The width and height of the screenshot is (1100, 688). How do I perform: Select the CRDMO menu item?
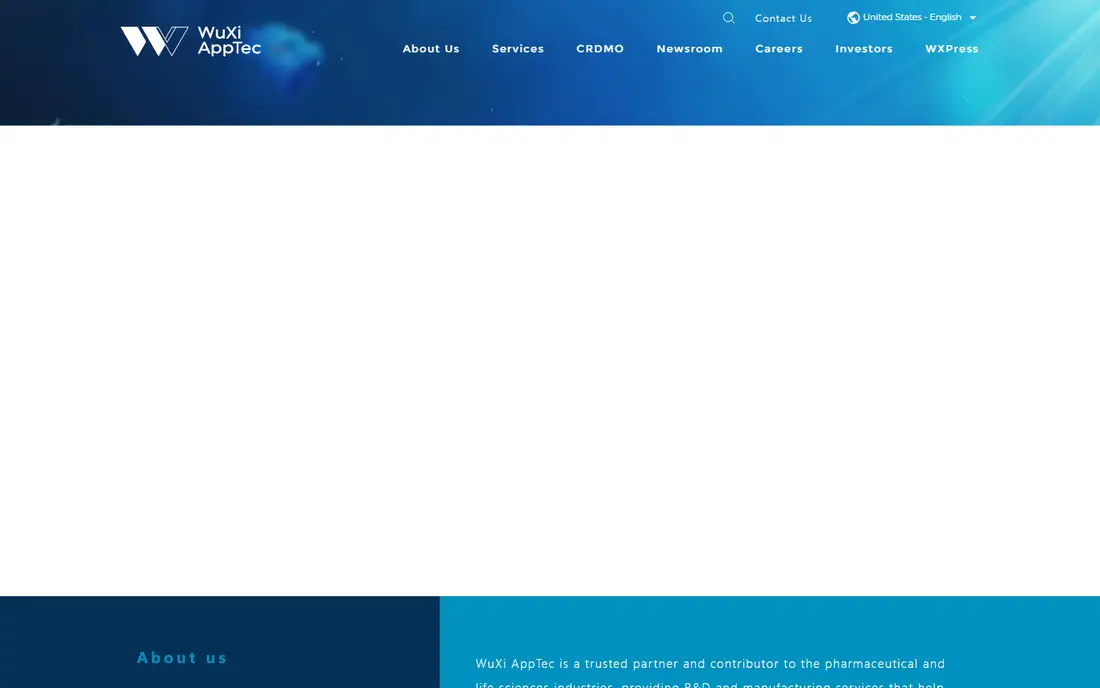pos(600,48)
